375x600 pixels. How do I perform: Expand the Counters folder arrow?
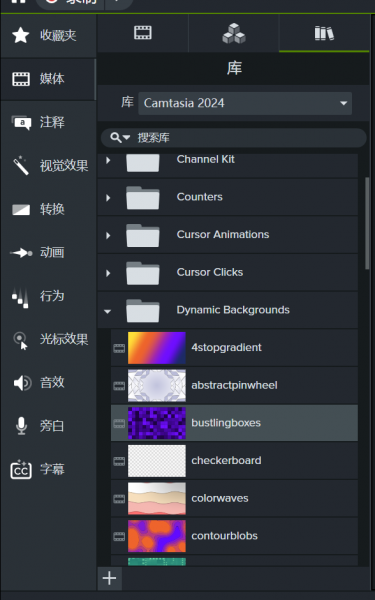[x=108, y=197]
